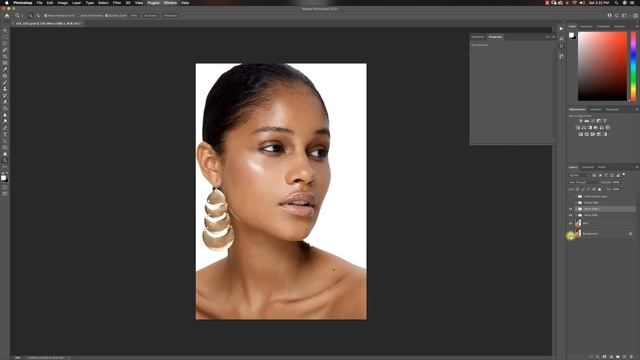Click the Home icon in options bar
Screen dimensions: 640x360
pos(7,16)
